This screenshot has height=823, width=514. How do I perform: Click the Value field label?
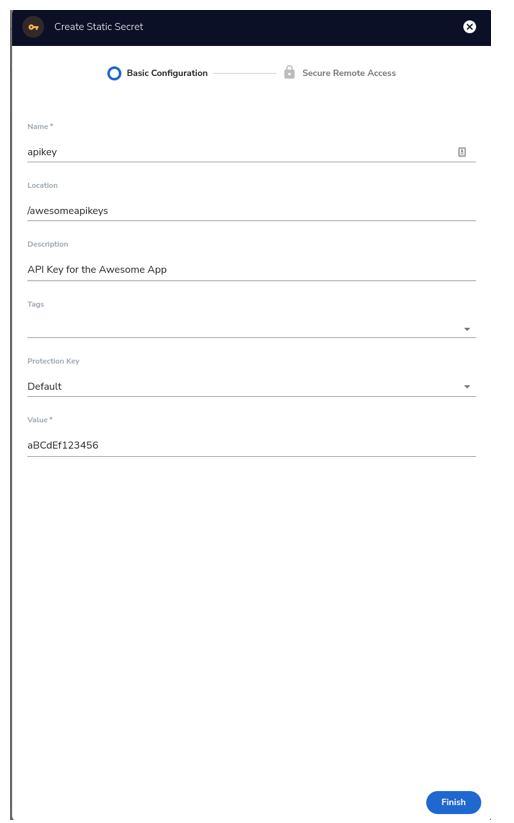coord(40,420)
